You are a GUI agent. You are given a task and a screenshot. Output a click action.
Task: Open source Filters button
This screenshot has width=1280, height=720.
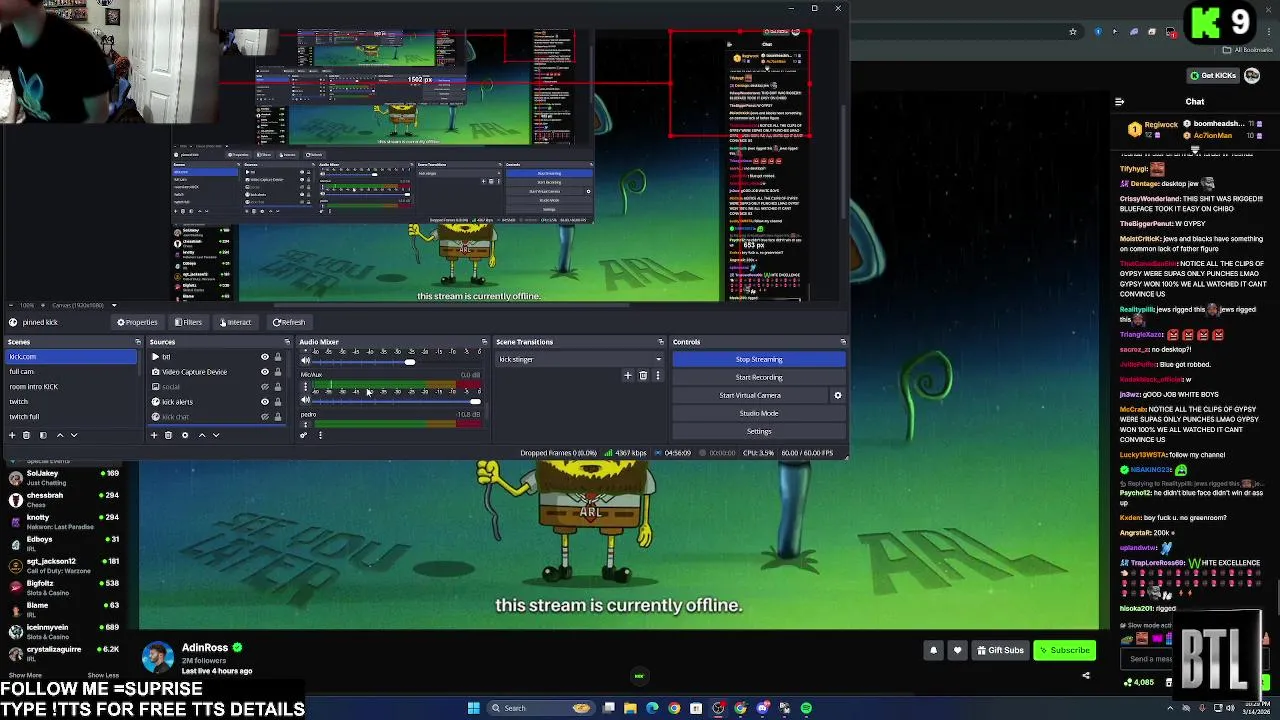pyautogui.click(x=188, y=322)
